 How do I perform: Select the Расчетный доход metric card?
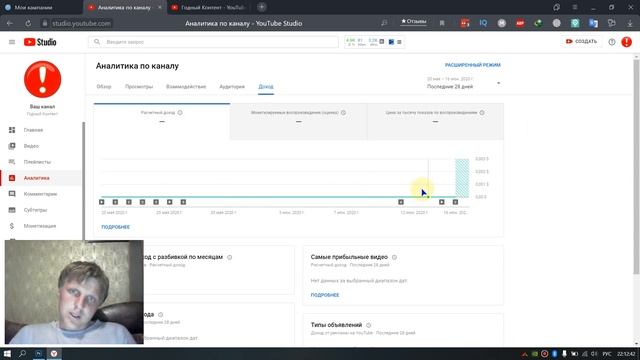[162, 121]
